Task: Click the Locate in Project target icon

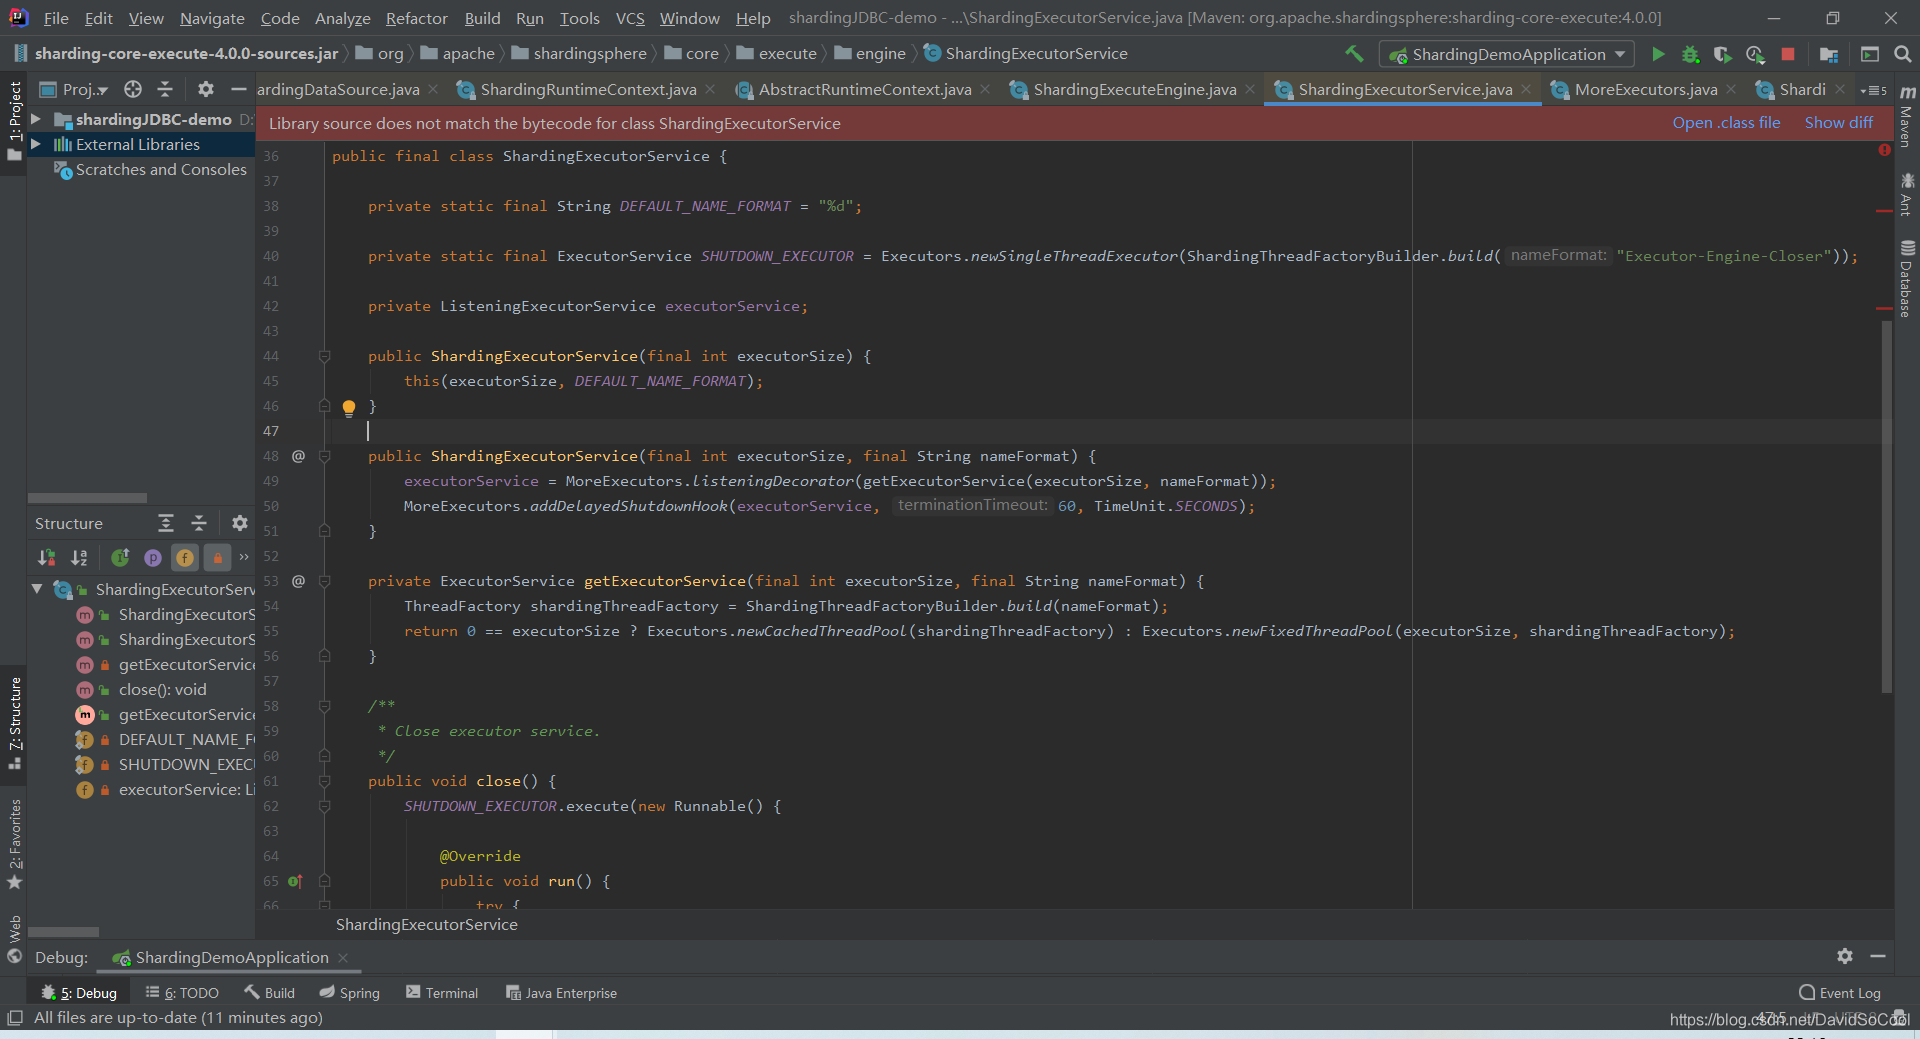Action: (133, 89)
